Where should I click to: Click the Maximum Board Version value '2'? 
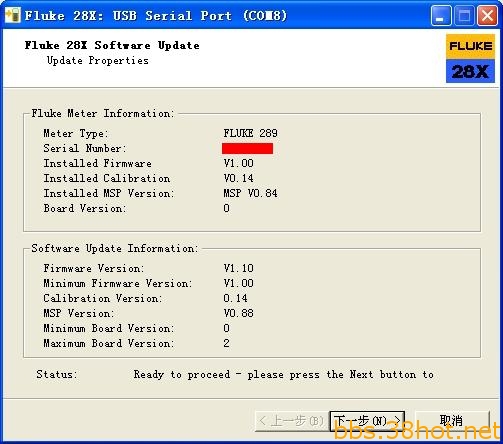pos(226,343)
